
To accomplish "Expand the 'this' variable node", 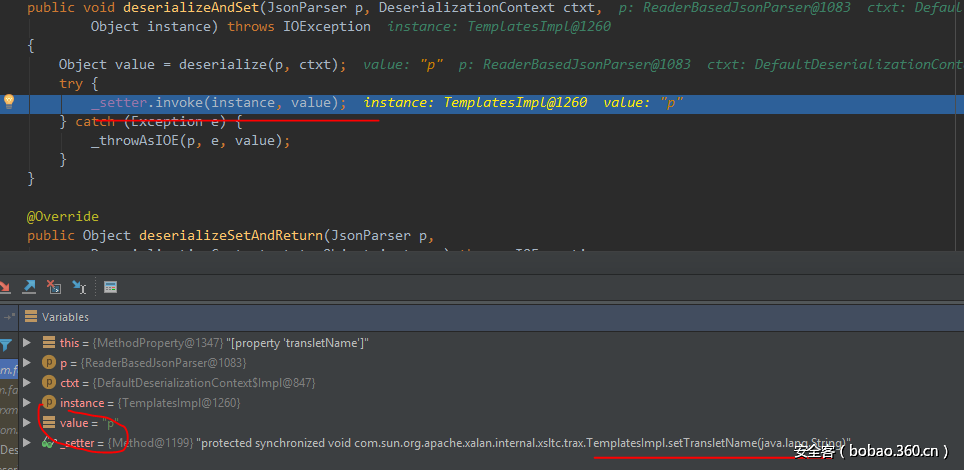I will (27, 343).
